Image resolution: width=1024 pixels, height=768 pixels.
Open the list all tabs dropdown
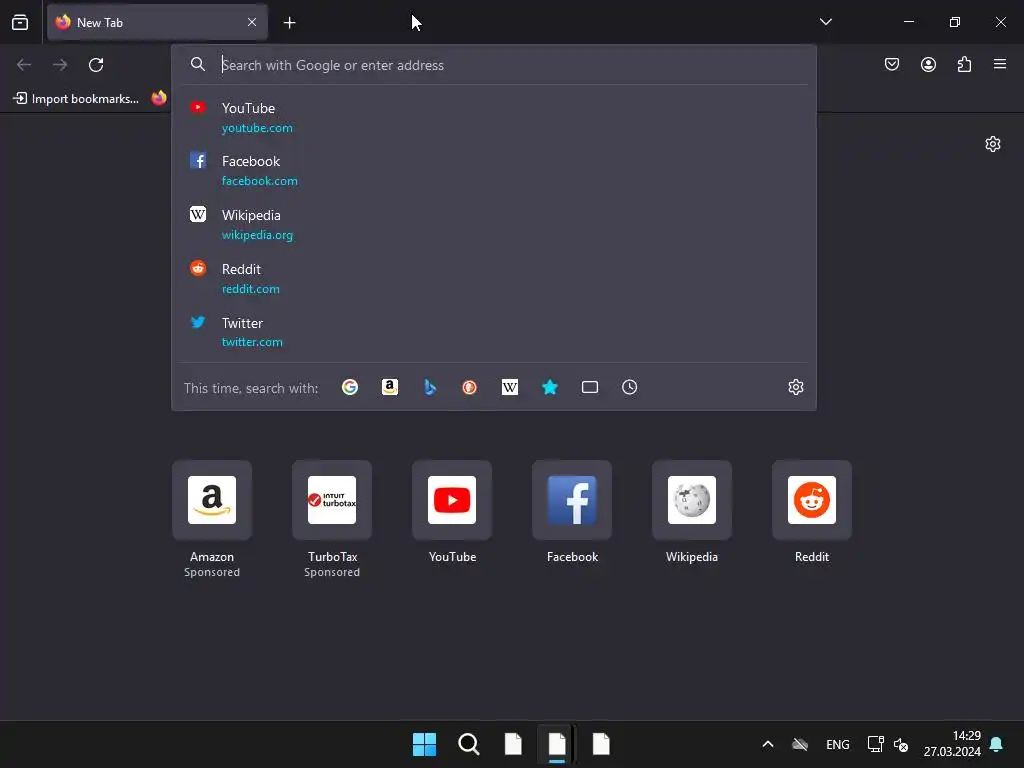[825, 22]
